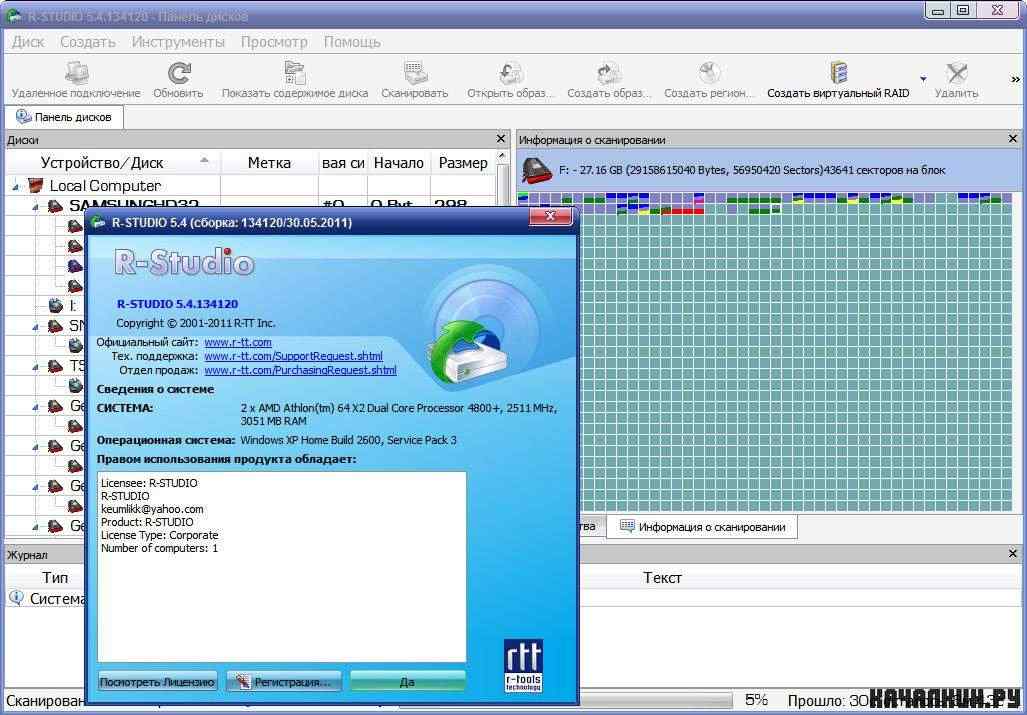The height and width of the screenshot is (715, 1027).
Task: Click the Refresh (Обновить) toolbar icon
Action: [178, 73]
